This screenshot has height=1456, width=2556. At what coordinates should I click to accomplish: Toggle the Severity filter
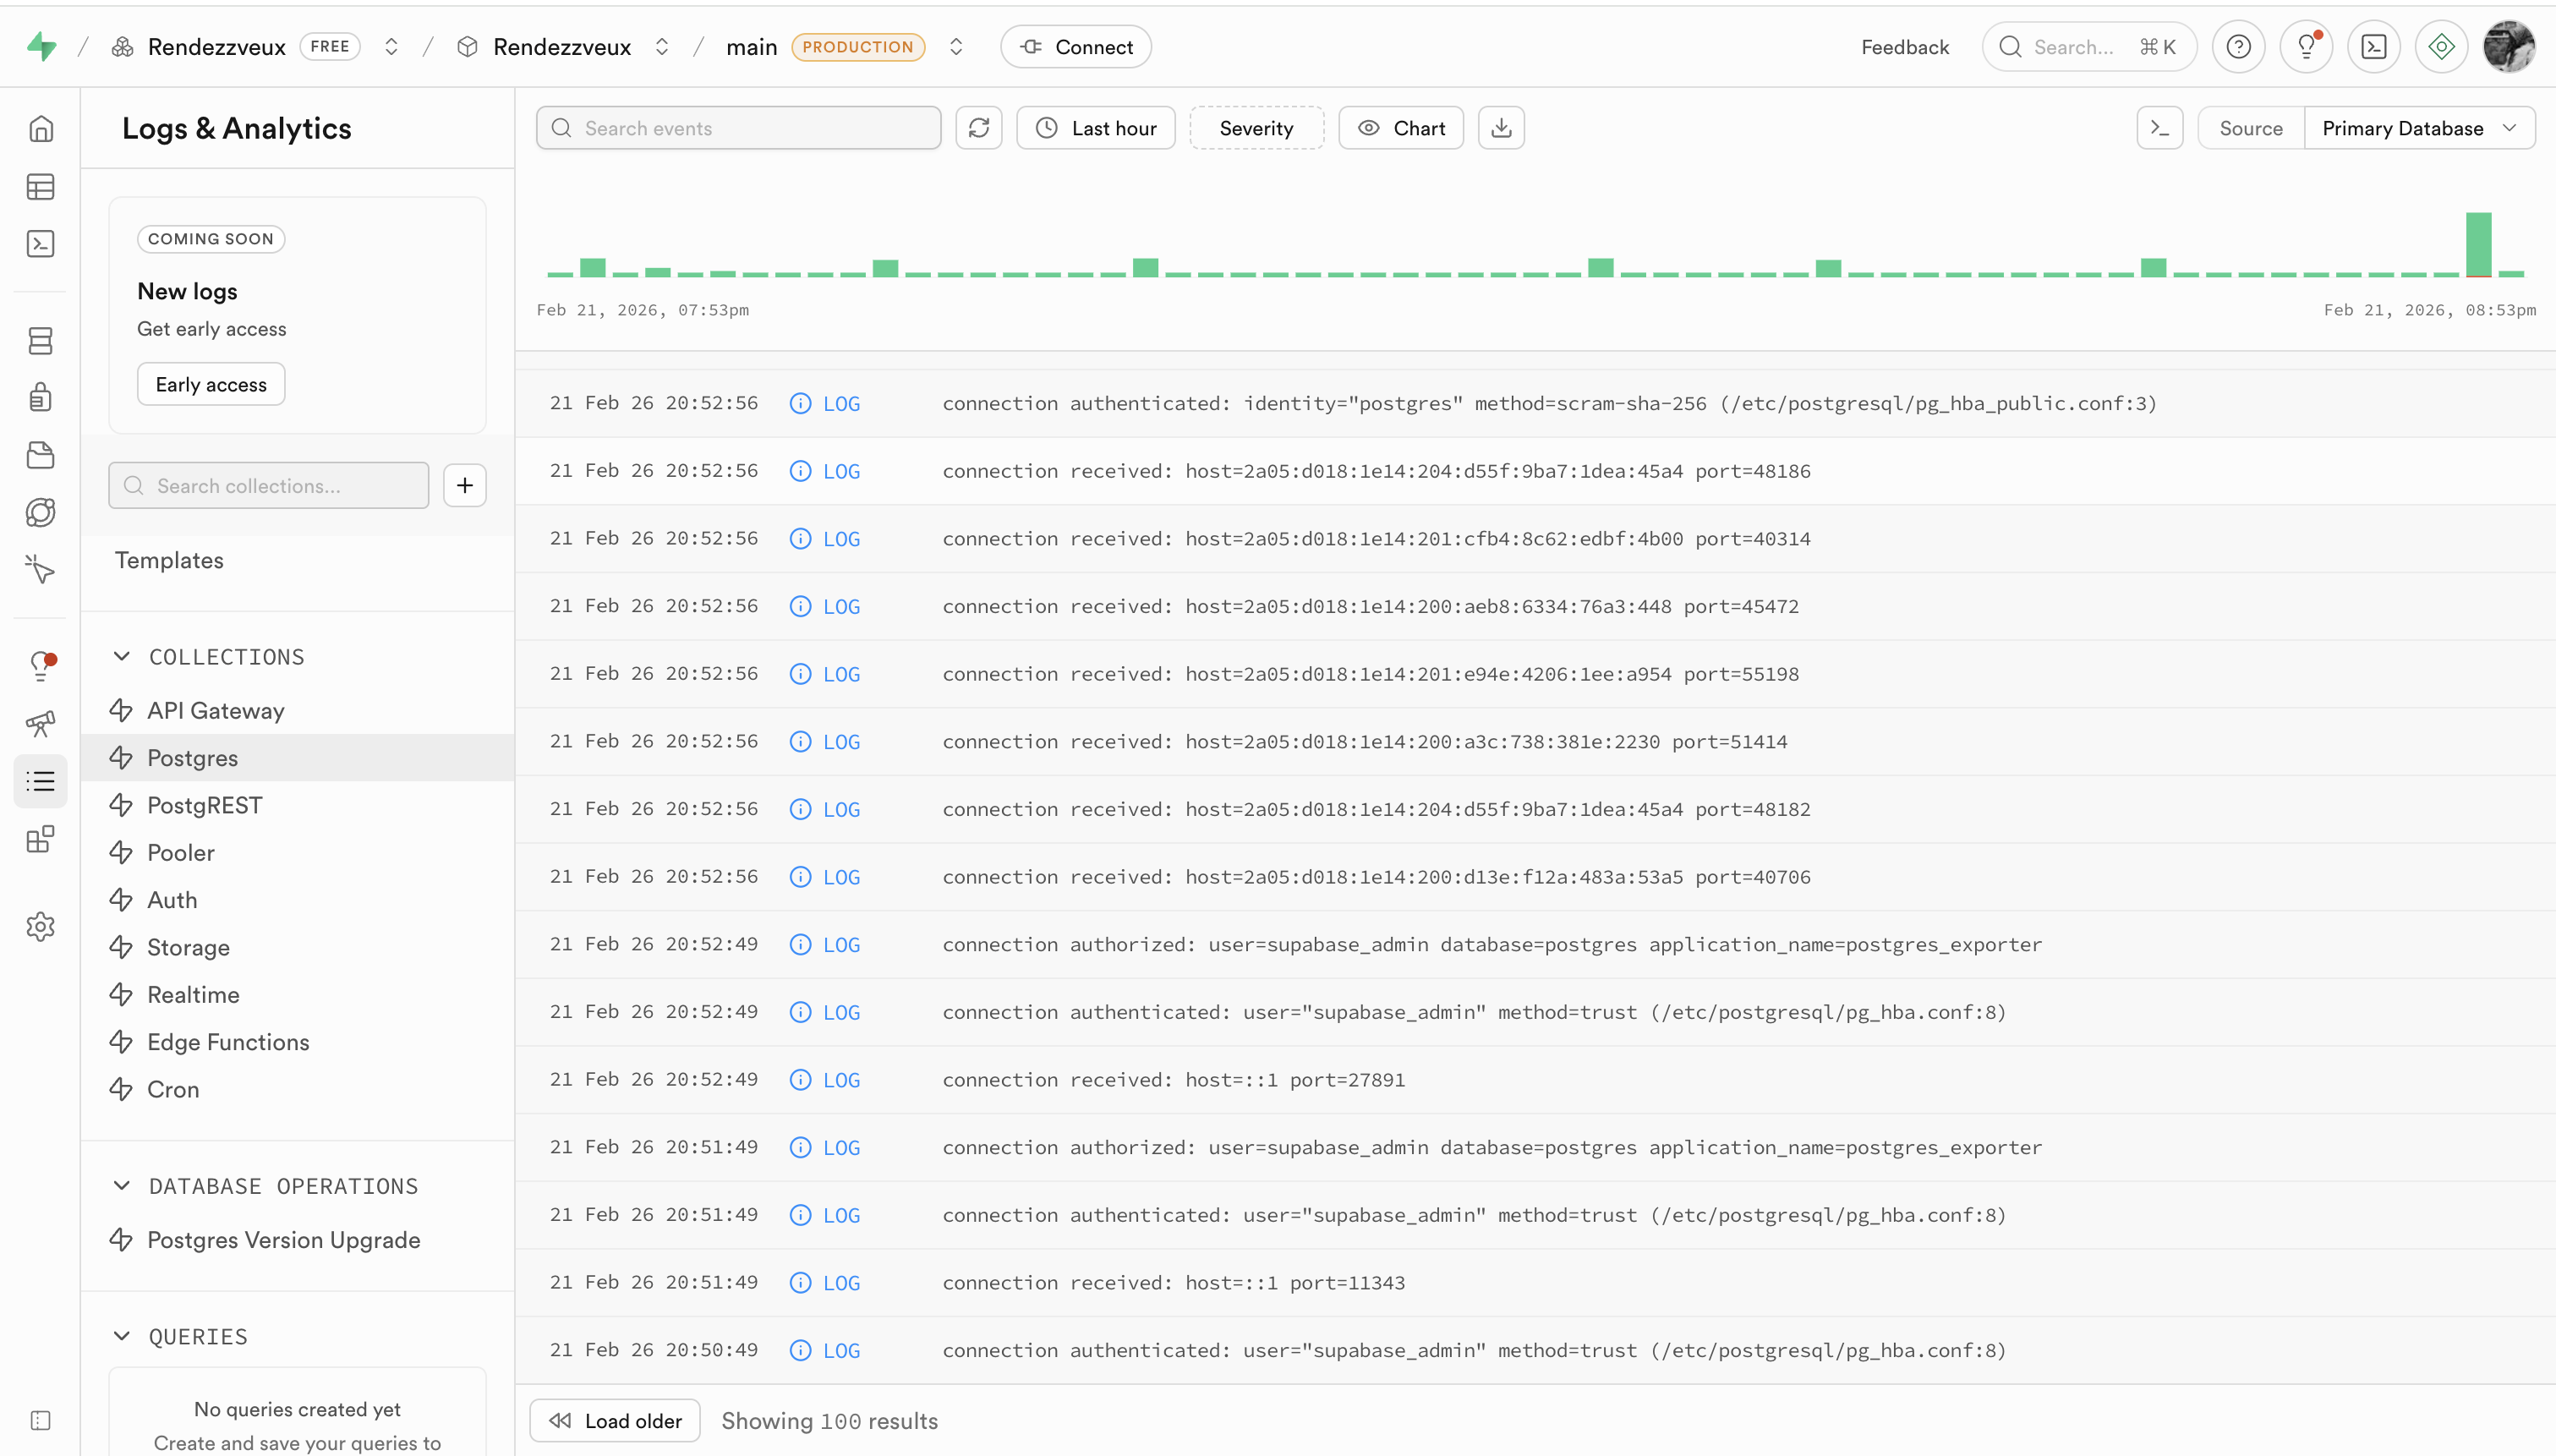click(1256, 128)
